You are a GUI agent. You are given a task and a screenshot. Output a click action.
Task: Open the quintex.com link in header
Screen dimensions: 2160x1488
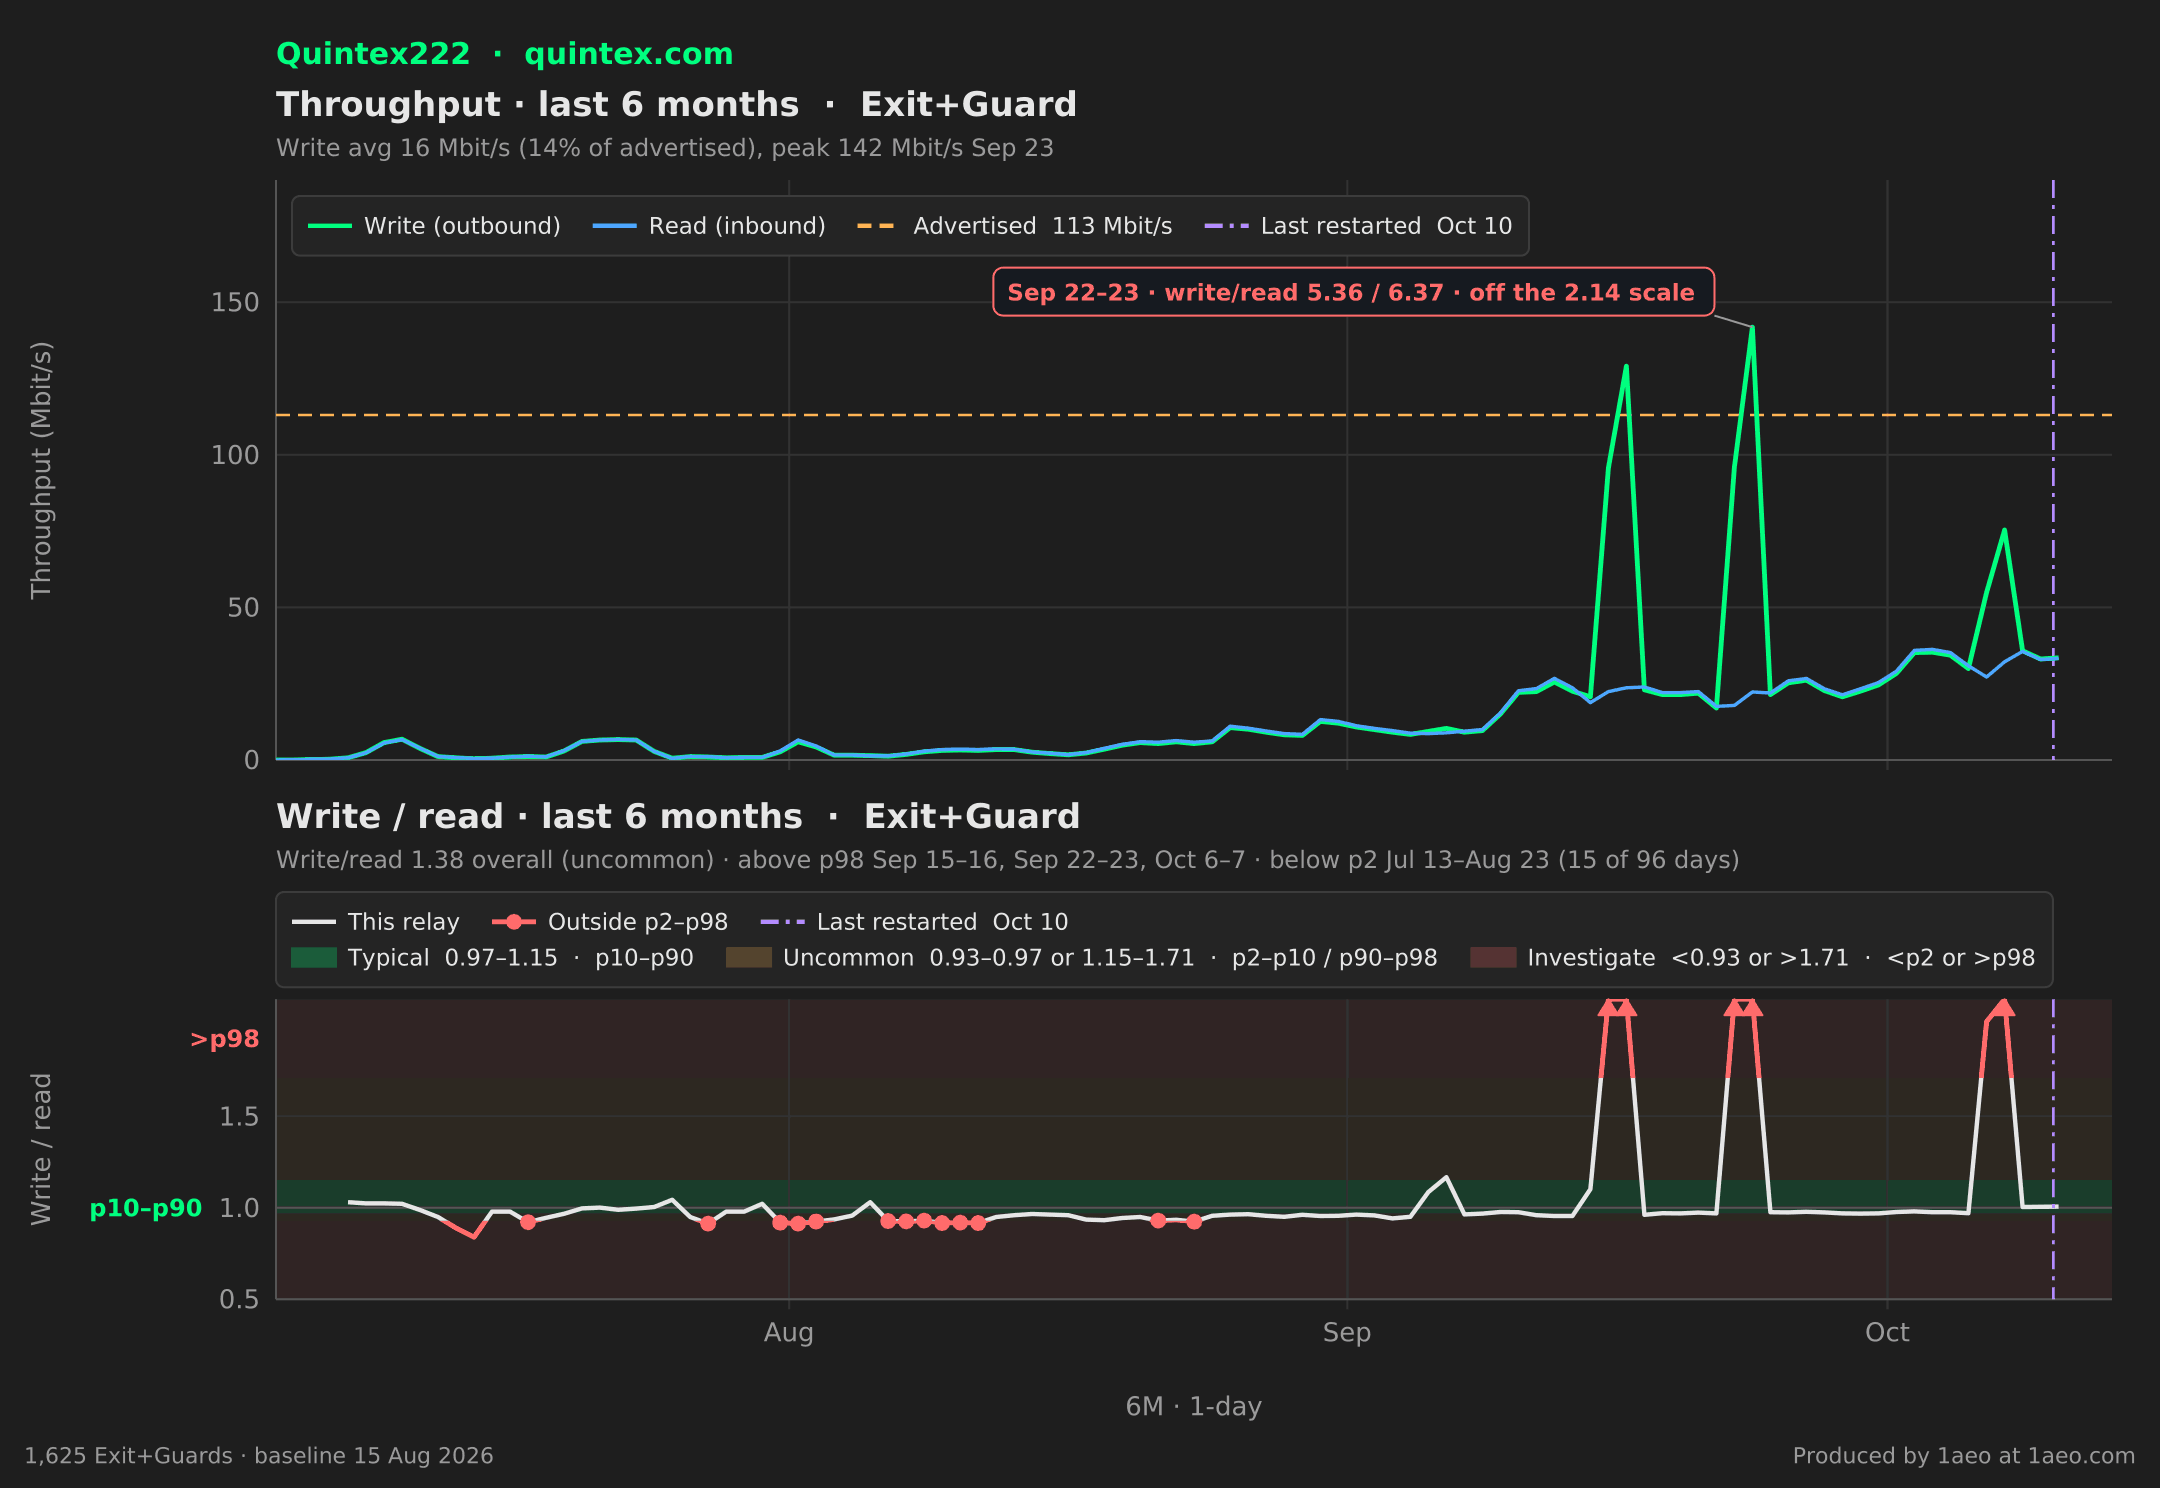point(628,54)
